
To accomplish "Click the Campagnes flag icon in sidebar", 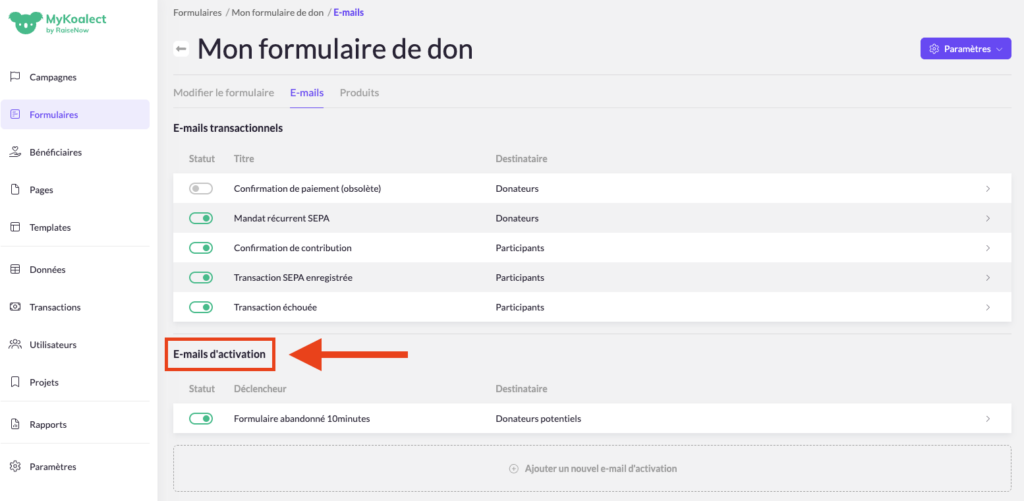I will pyautogui.click(x=15, y=77).
